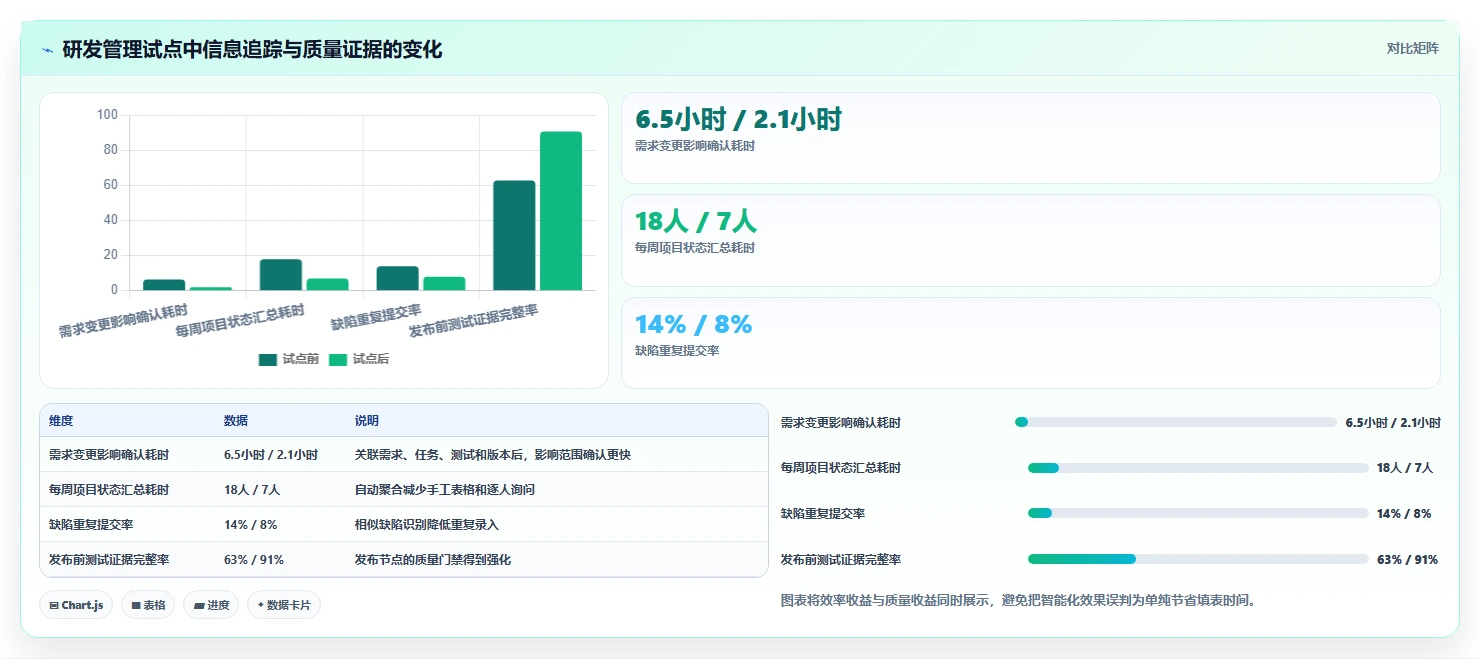Click the 试点前 bar for 缺陷重复提交率
Screen dimensions: 1480x659
pos(398,278)
